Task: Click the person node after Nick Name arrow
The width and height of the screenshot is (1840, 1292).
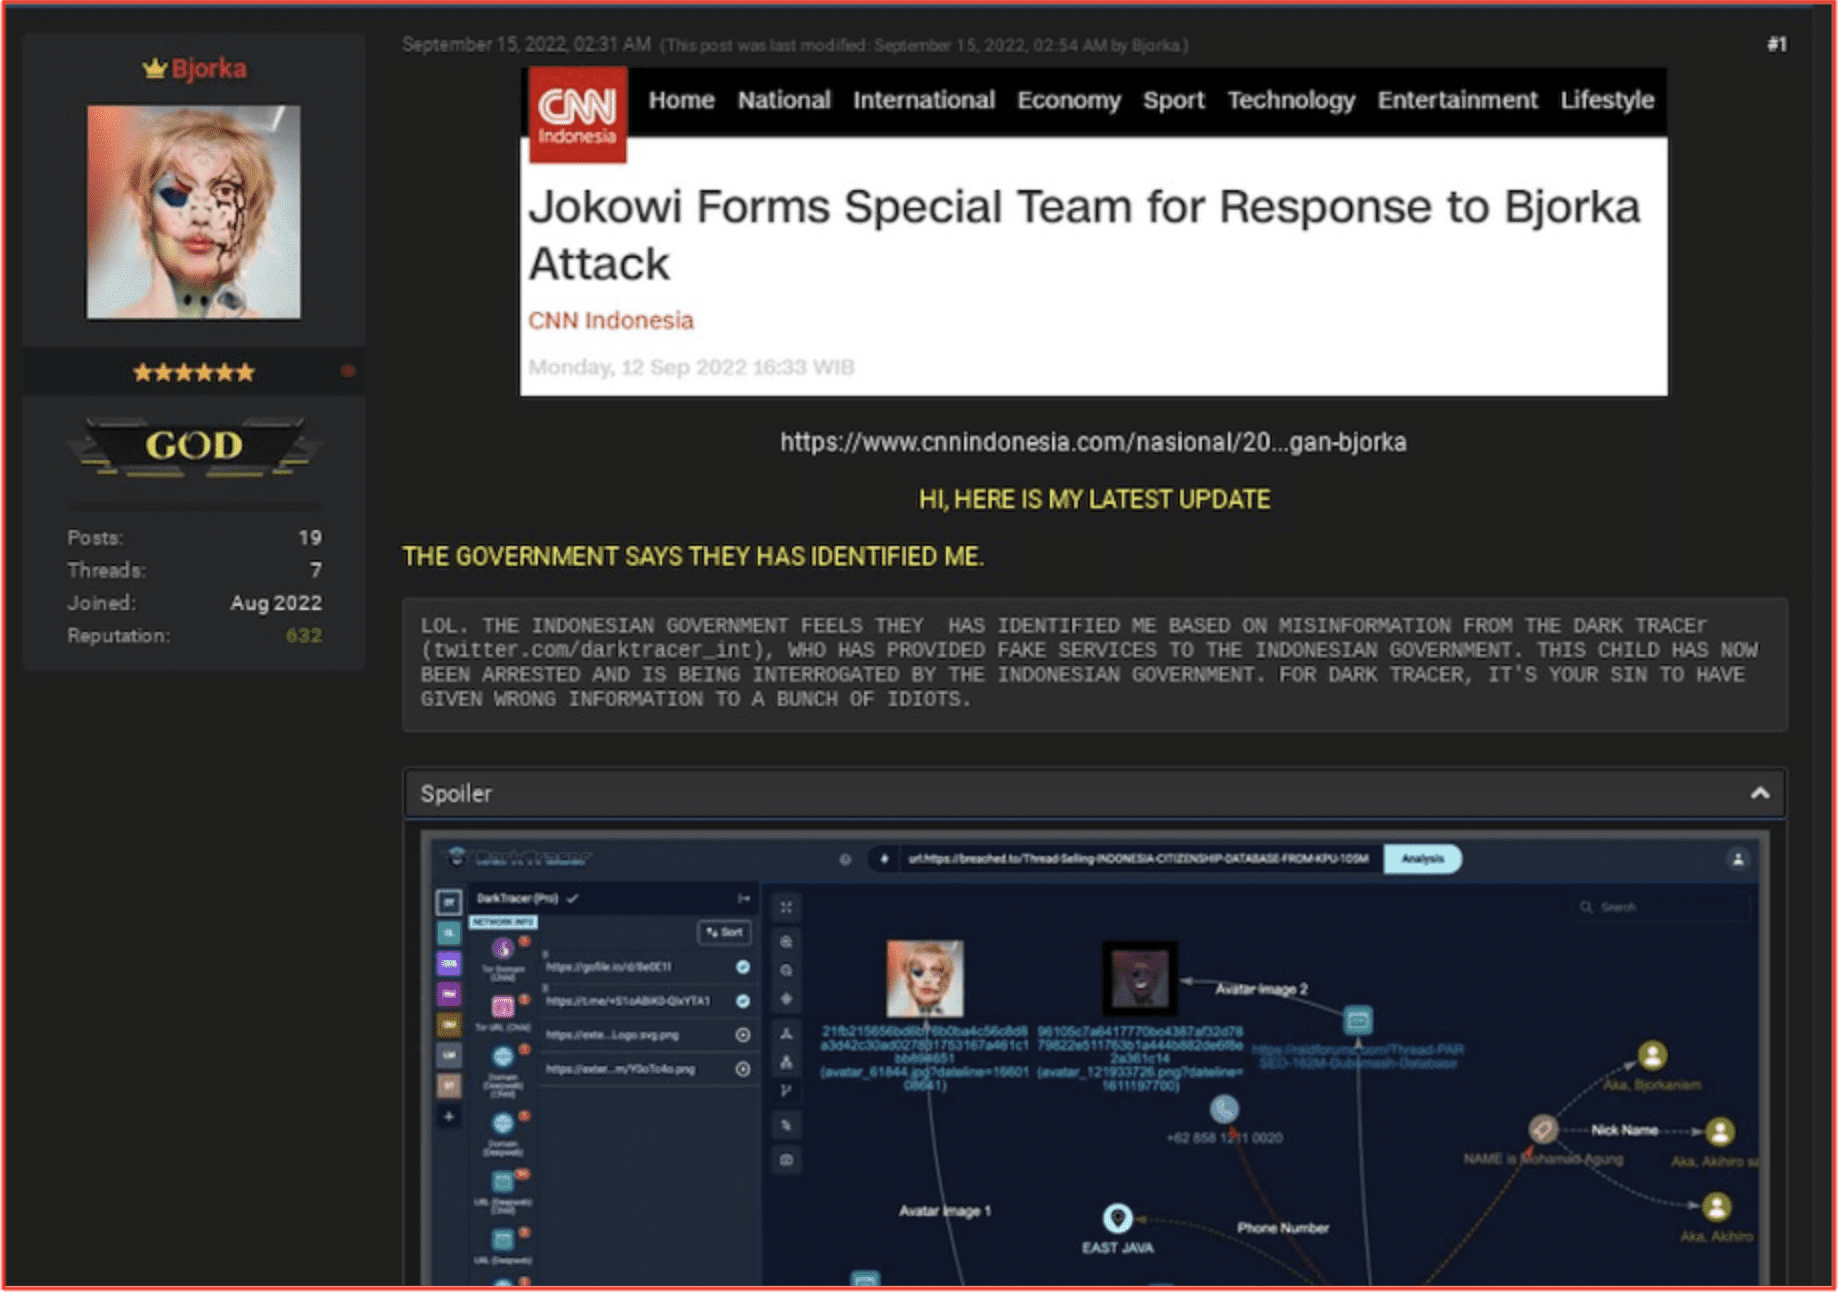Action: (x=1719, y=1131)
